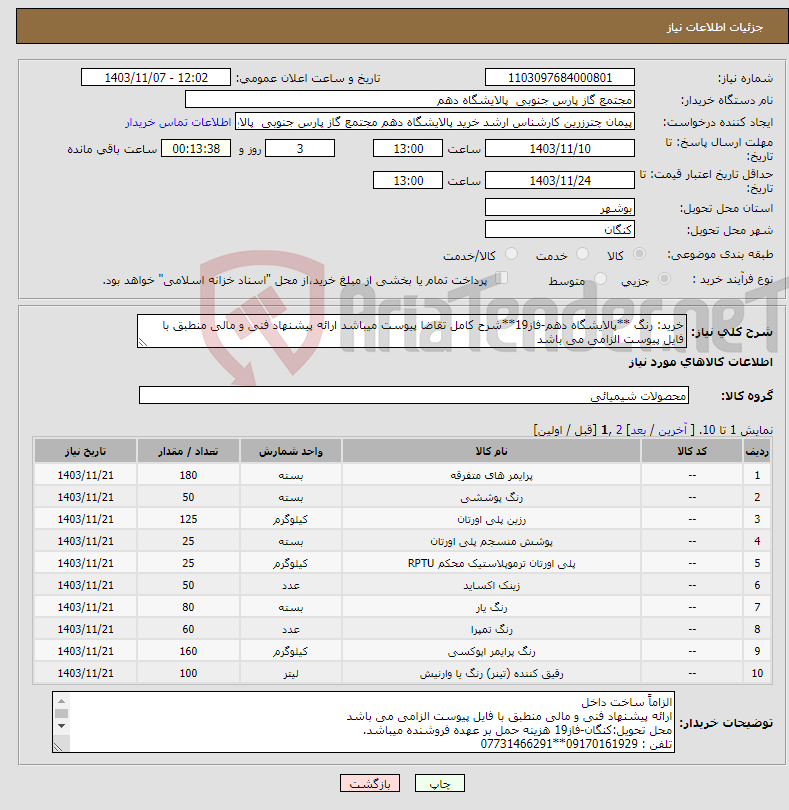The width and height of the screenshot is (789, 810).
Task: Click the days remaining field showing 3
Action: pyautogui.click(x=300, y=149)
